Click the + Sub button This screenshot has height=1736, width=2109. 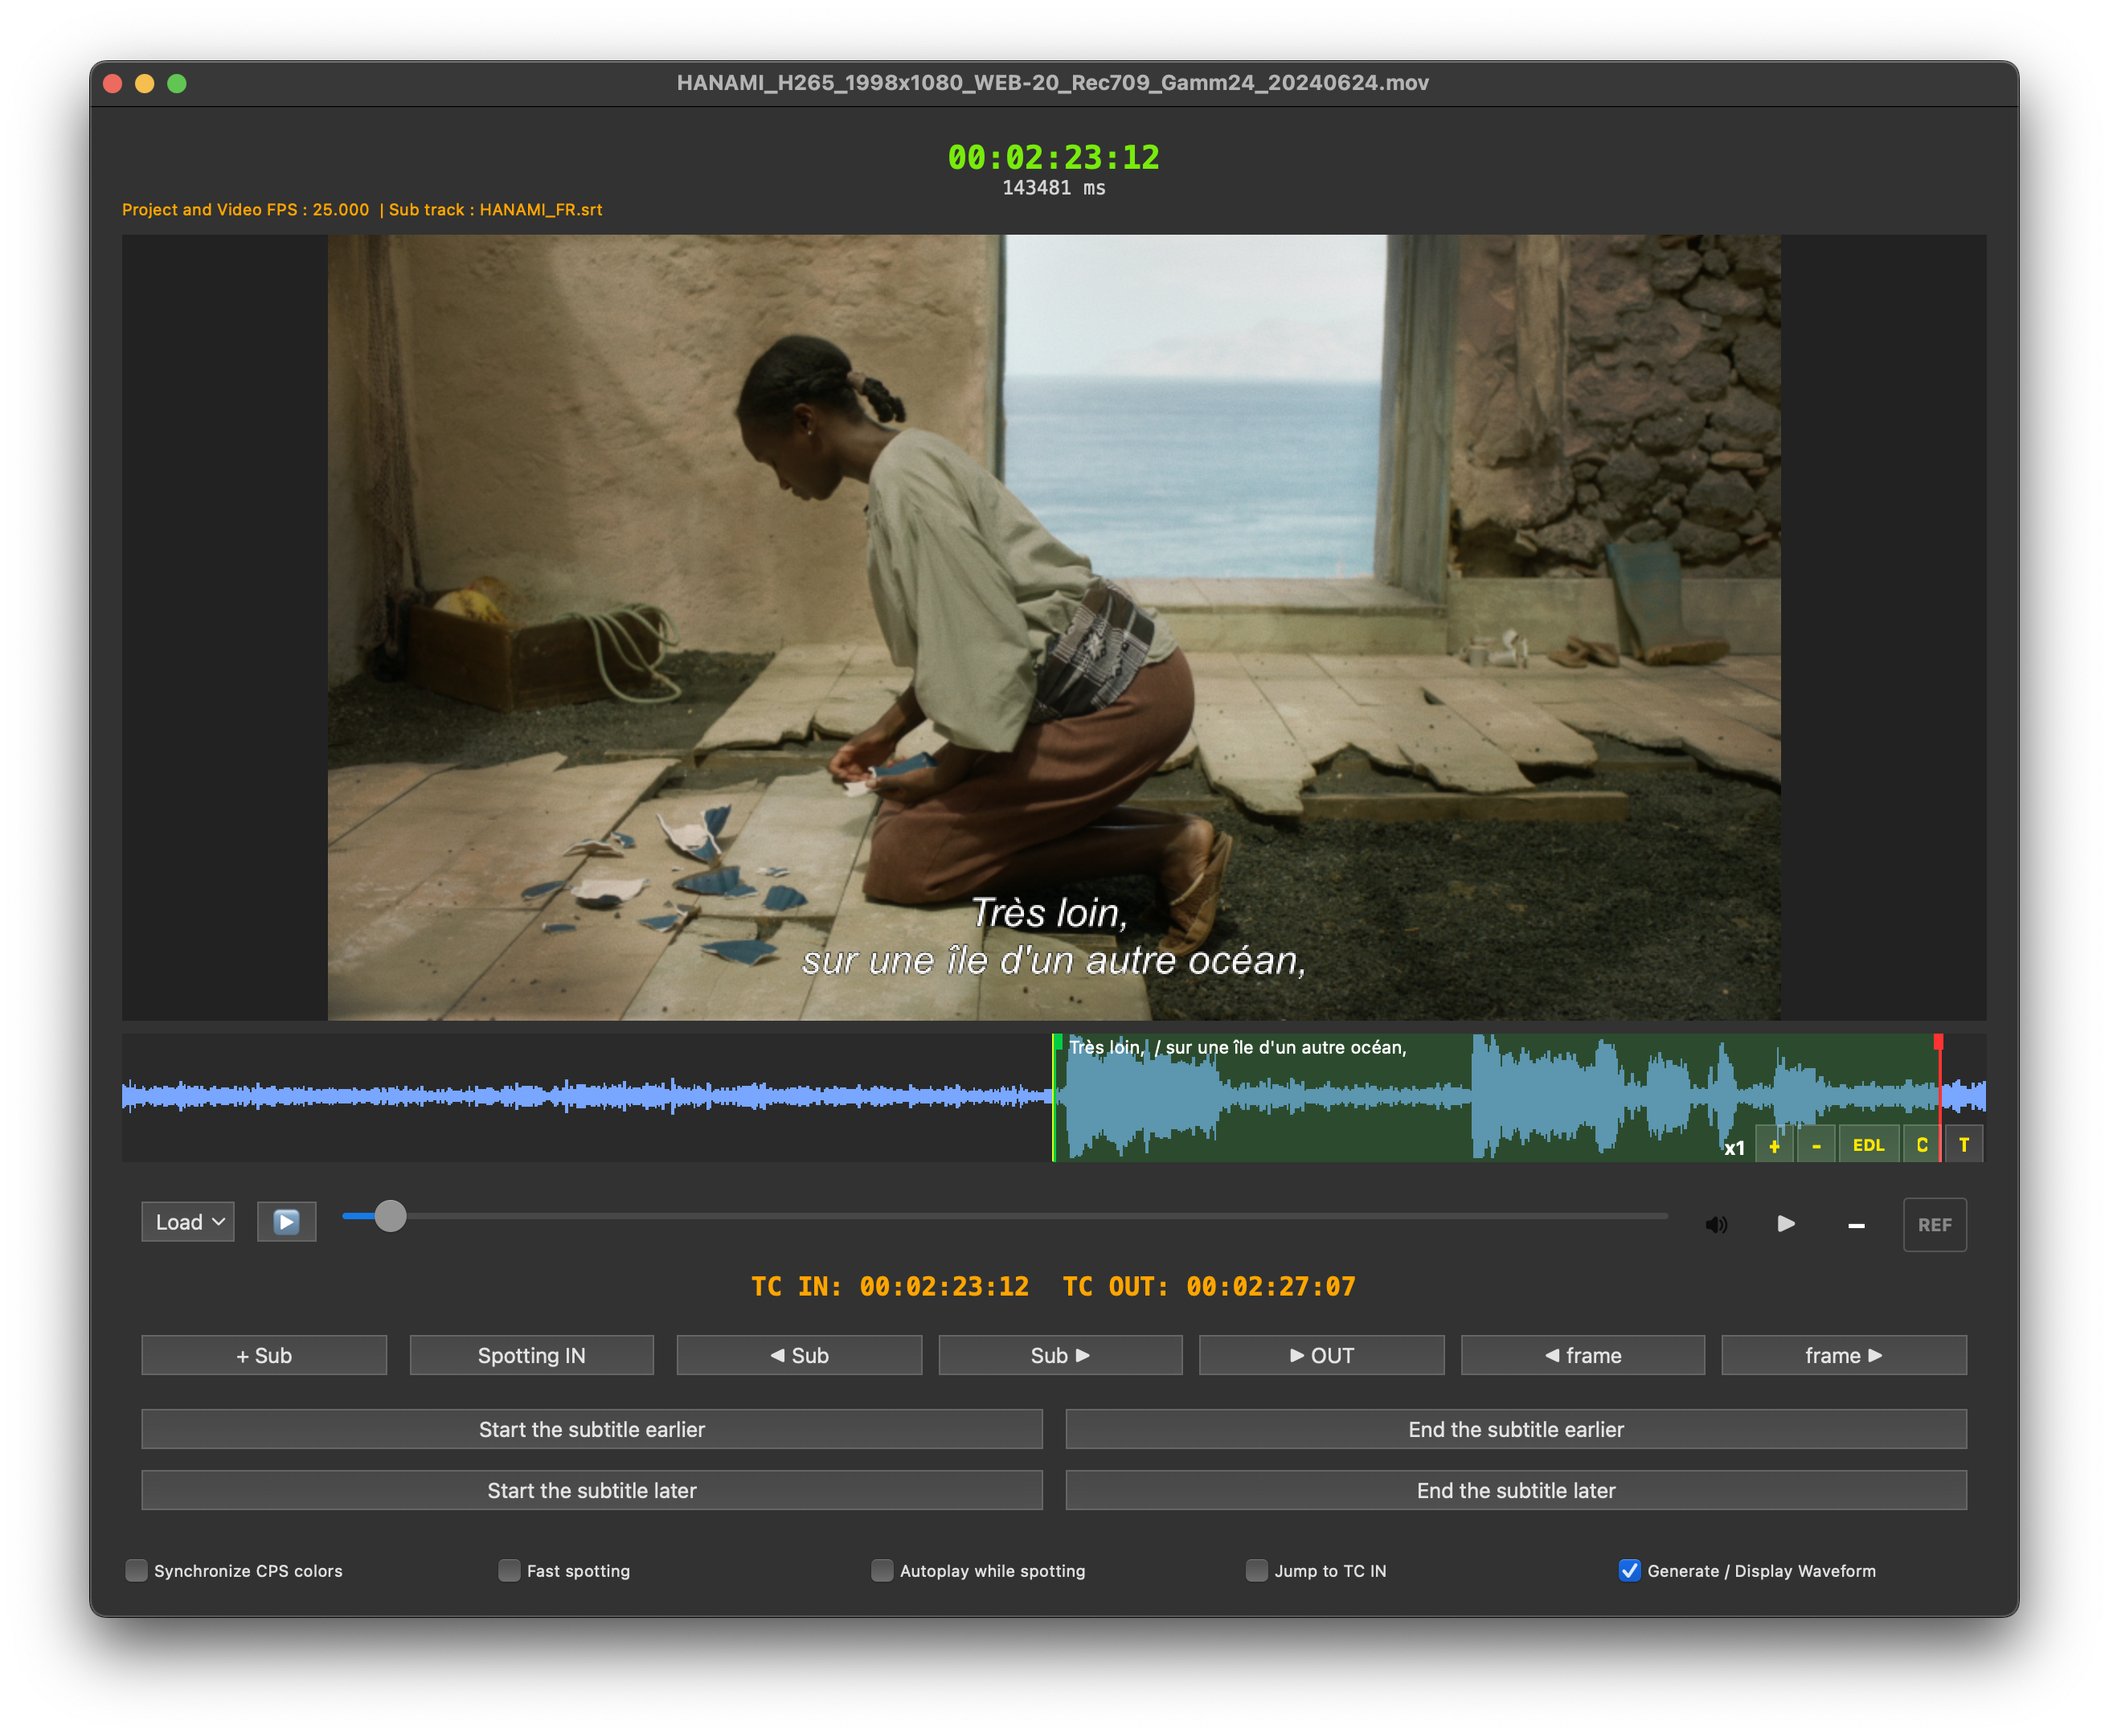(264, 1356)
